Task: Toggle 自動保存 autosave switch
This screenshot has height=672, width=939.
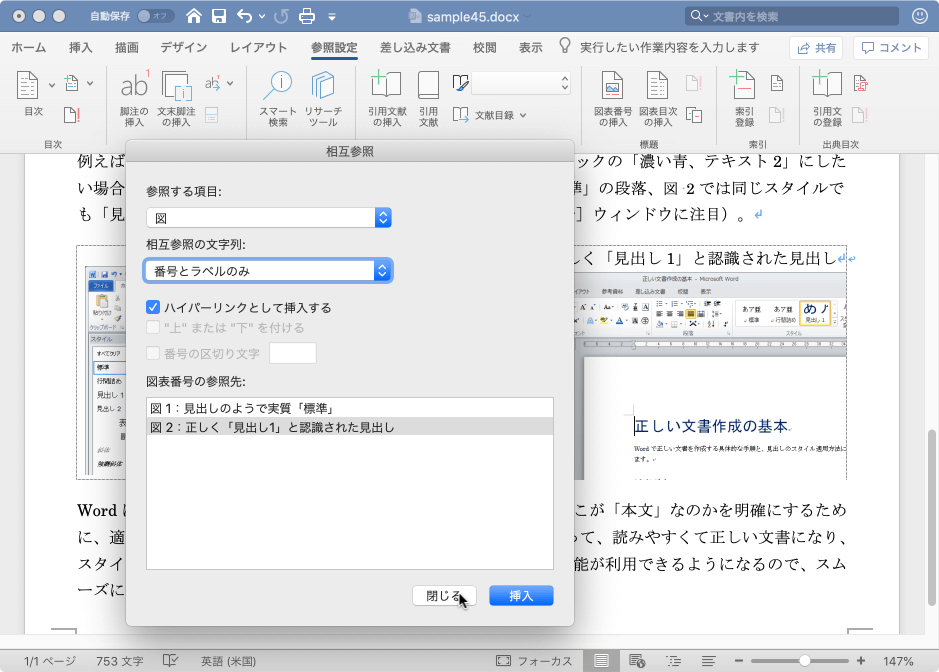Action: 154,16
